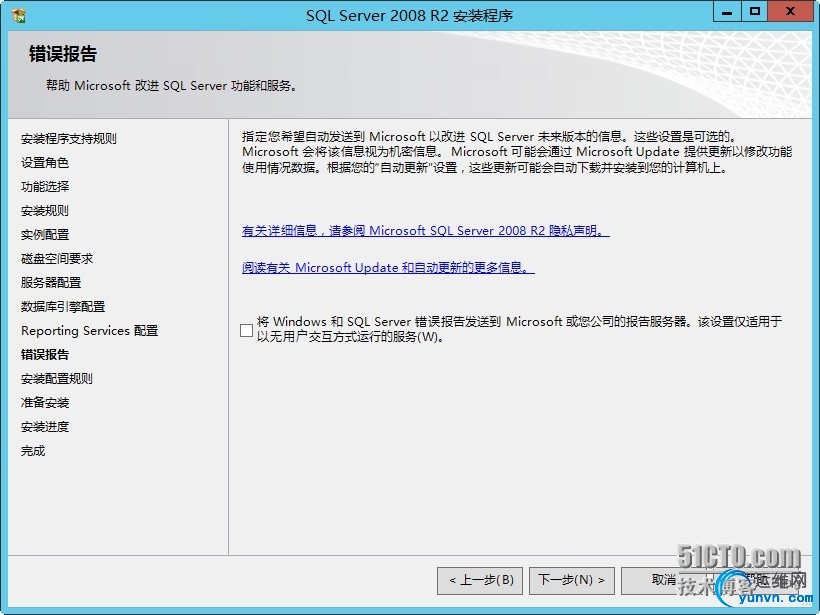Select 数据库引擎配置 step in sidebar
This screenshot has width=820, height=615.
point(63,307)
